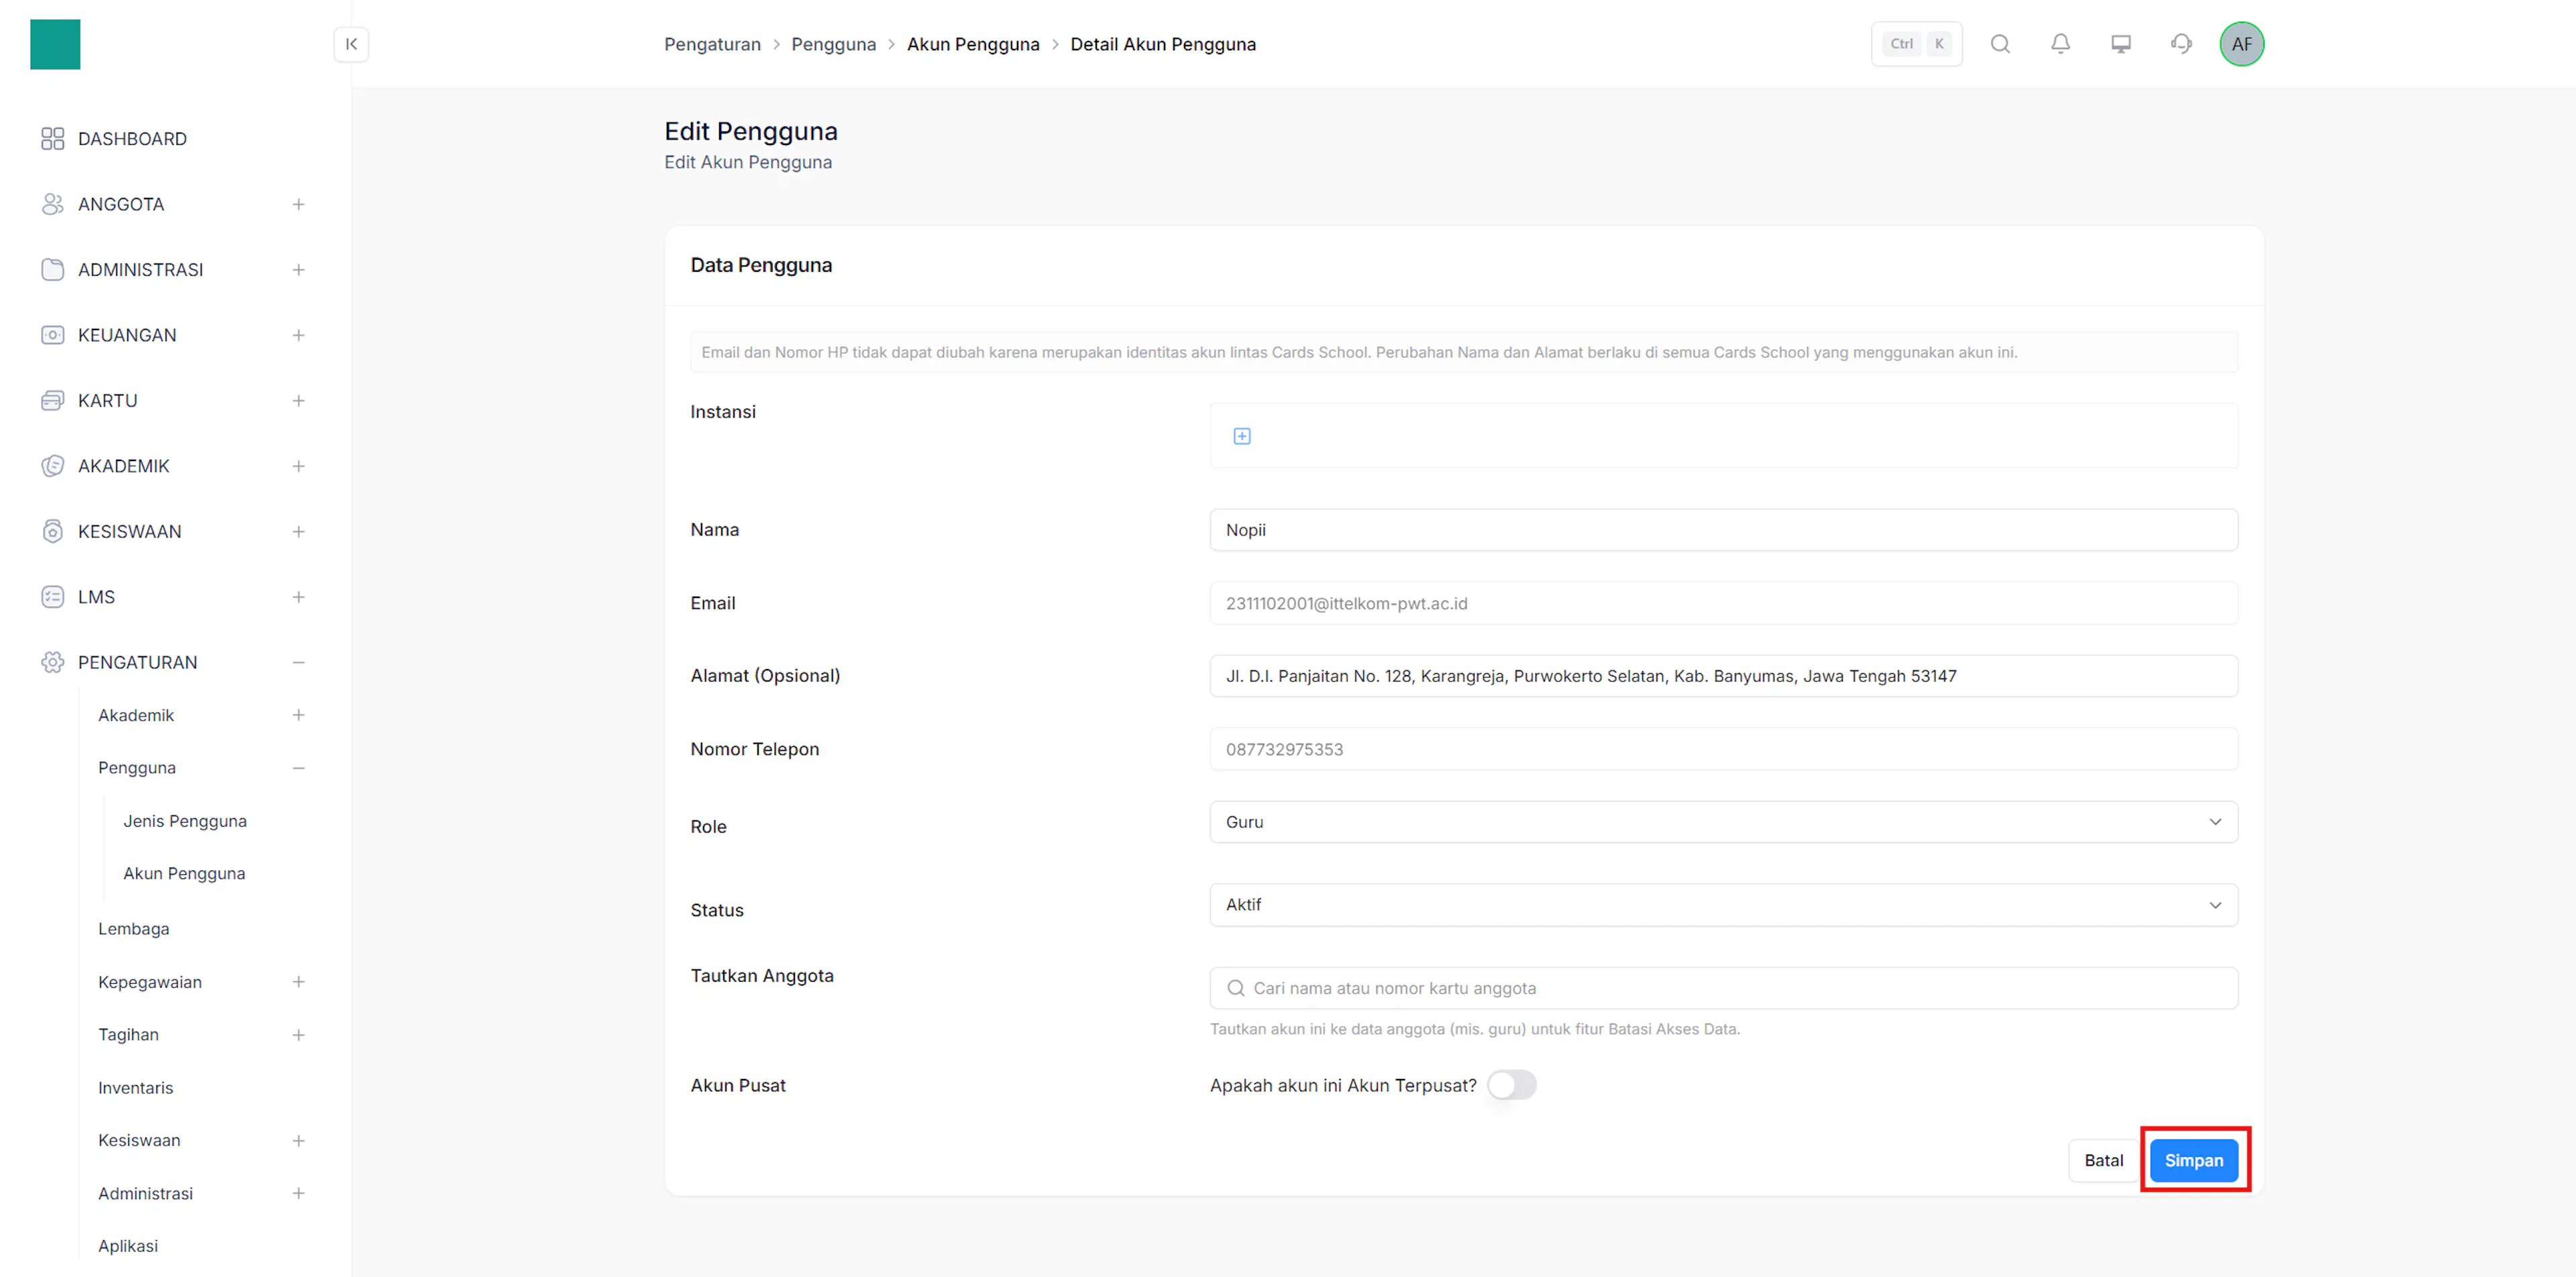Collapse the sidebar with arrow button
Viewport: 2576px width, 1277px height.
[351, 44]
